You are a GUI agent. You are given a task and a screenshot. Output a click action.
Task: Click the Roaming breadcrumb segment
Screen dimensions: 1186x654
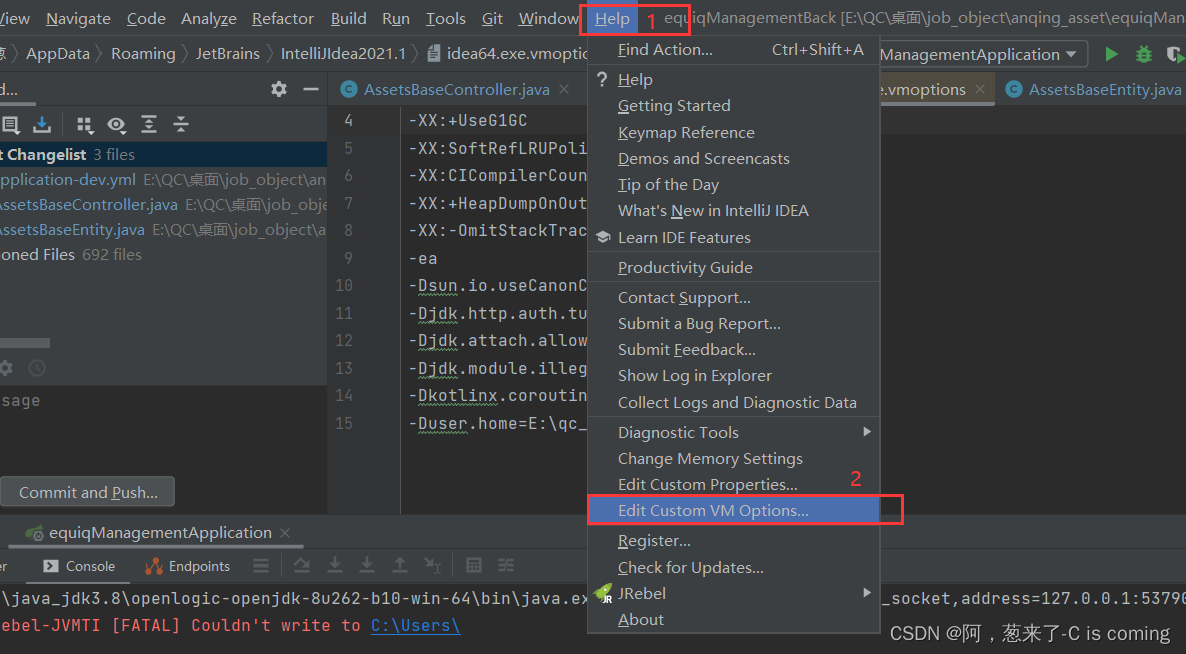[143, 54]
